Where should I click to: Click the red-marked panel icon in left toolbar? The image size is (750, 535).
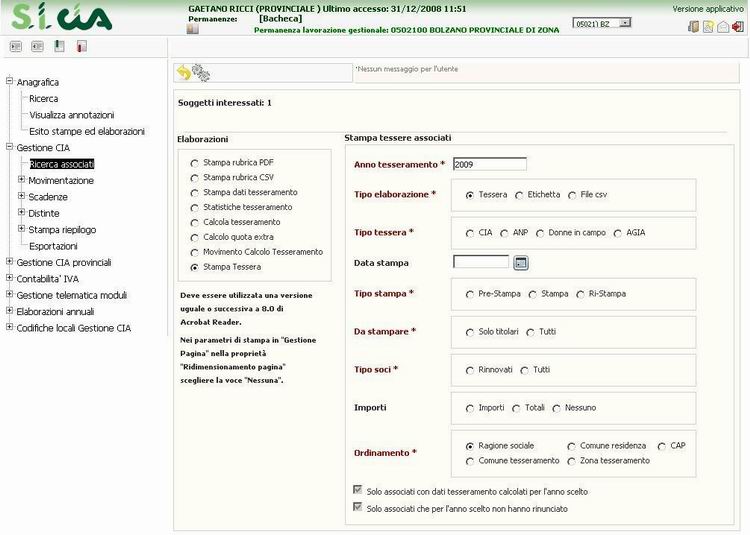82,46
